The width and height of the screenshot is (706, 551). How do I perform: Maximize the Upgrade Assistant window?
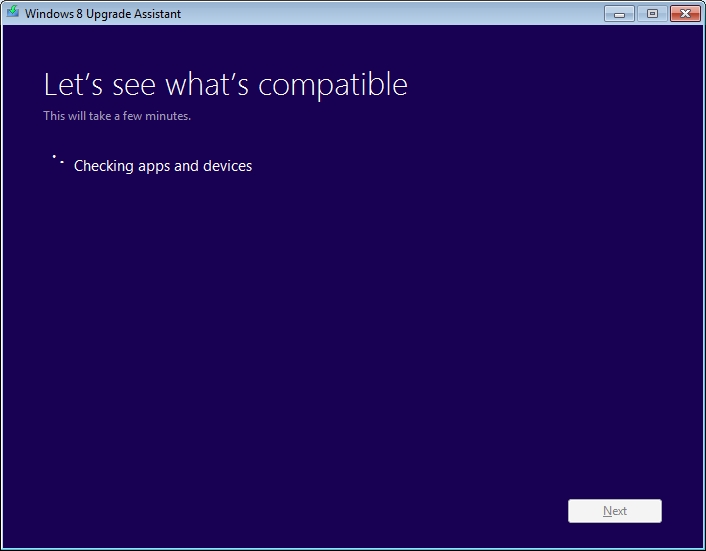coord(651,13)
